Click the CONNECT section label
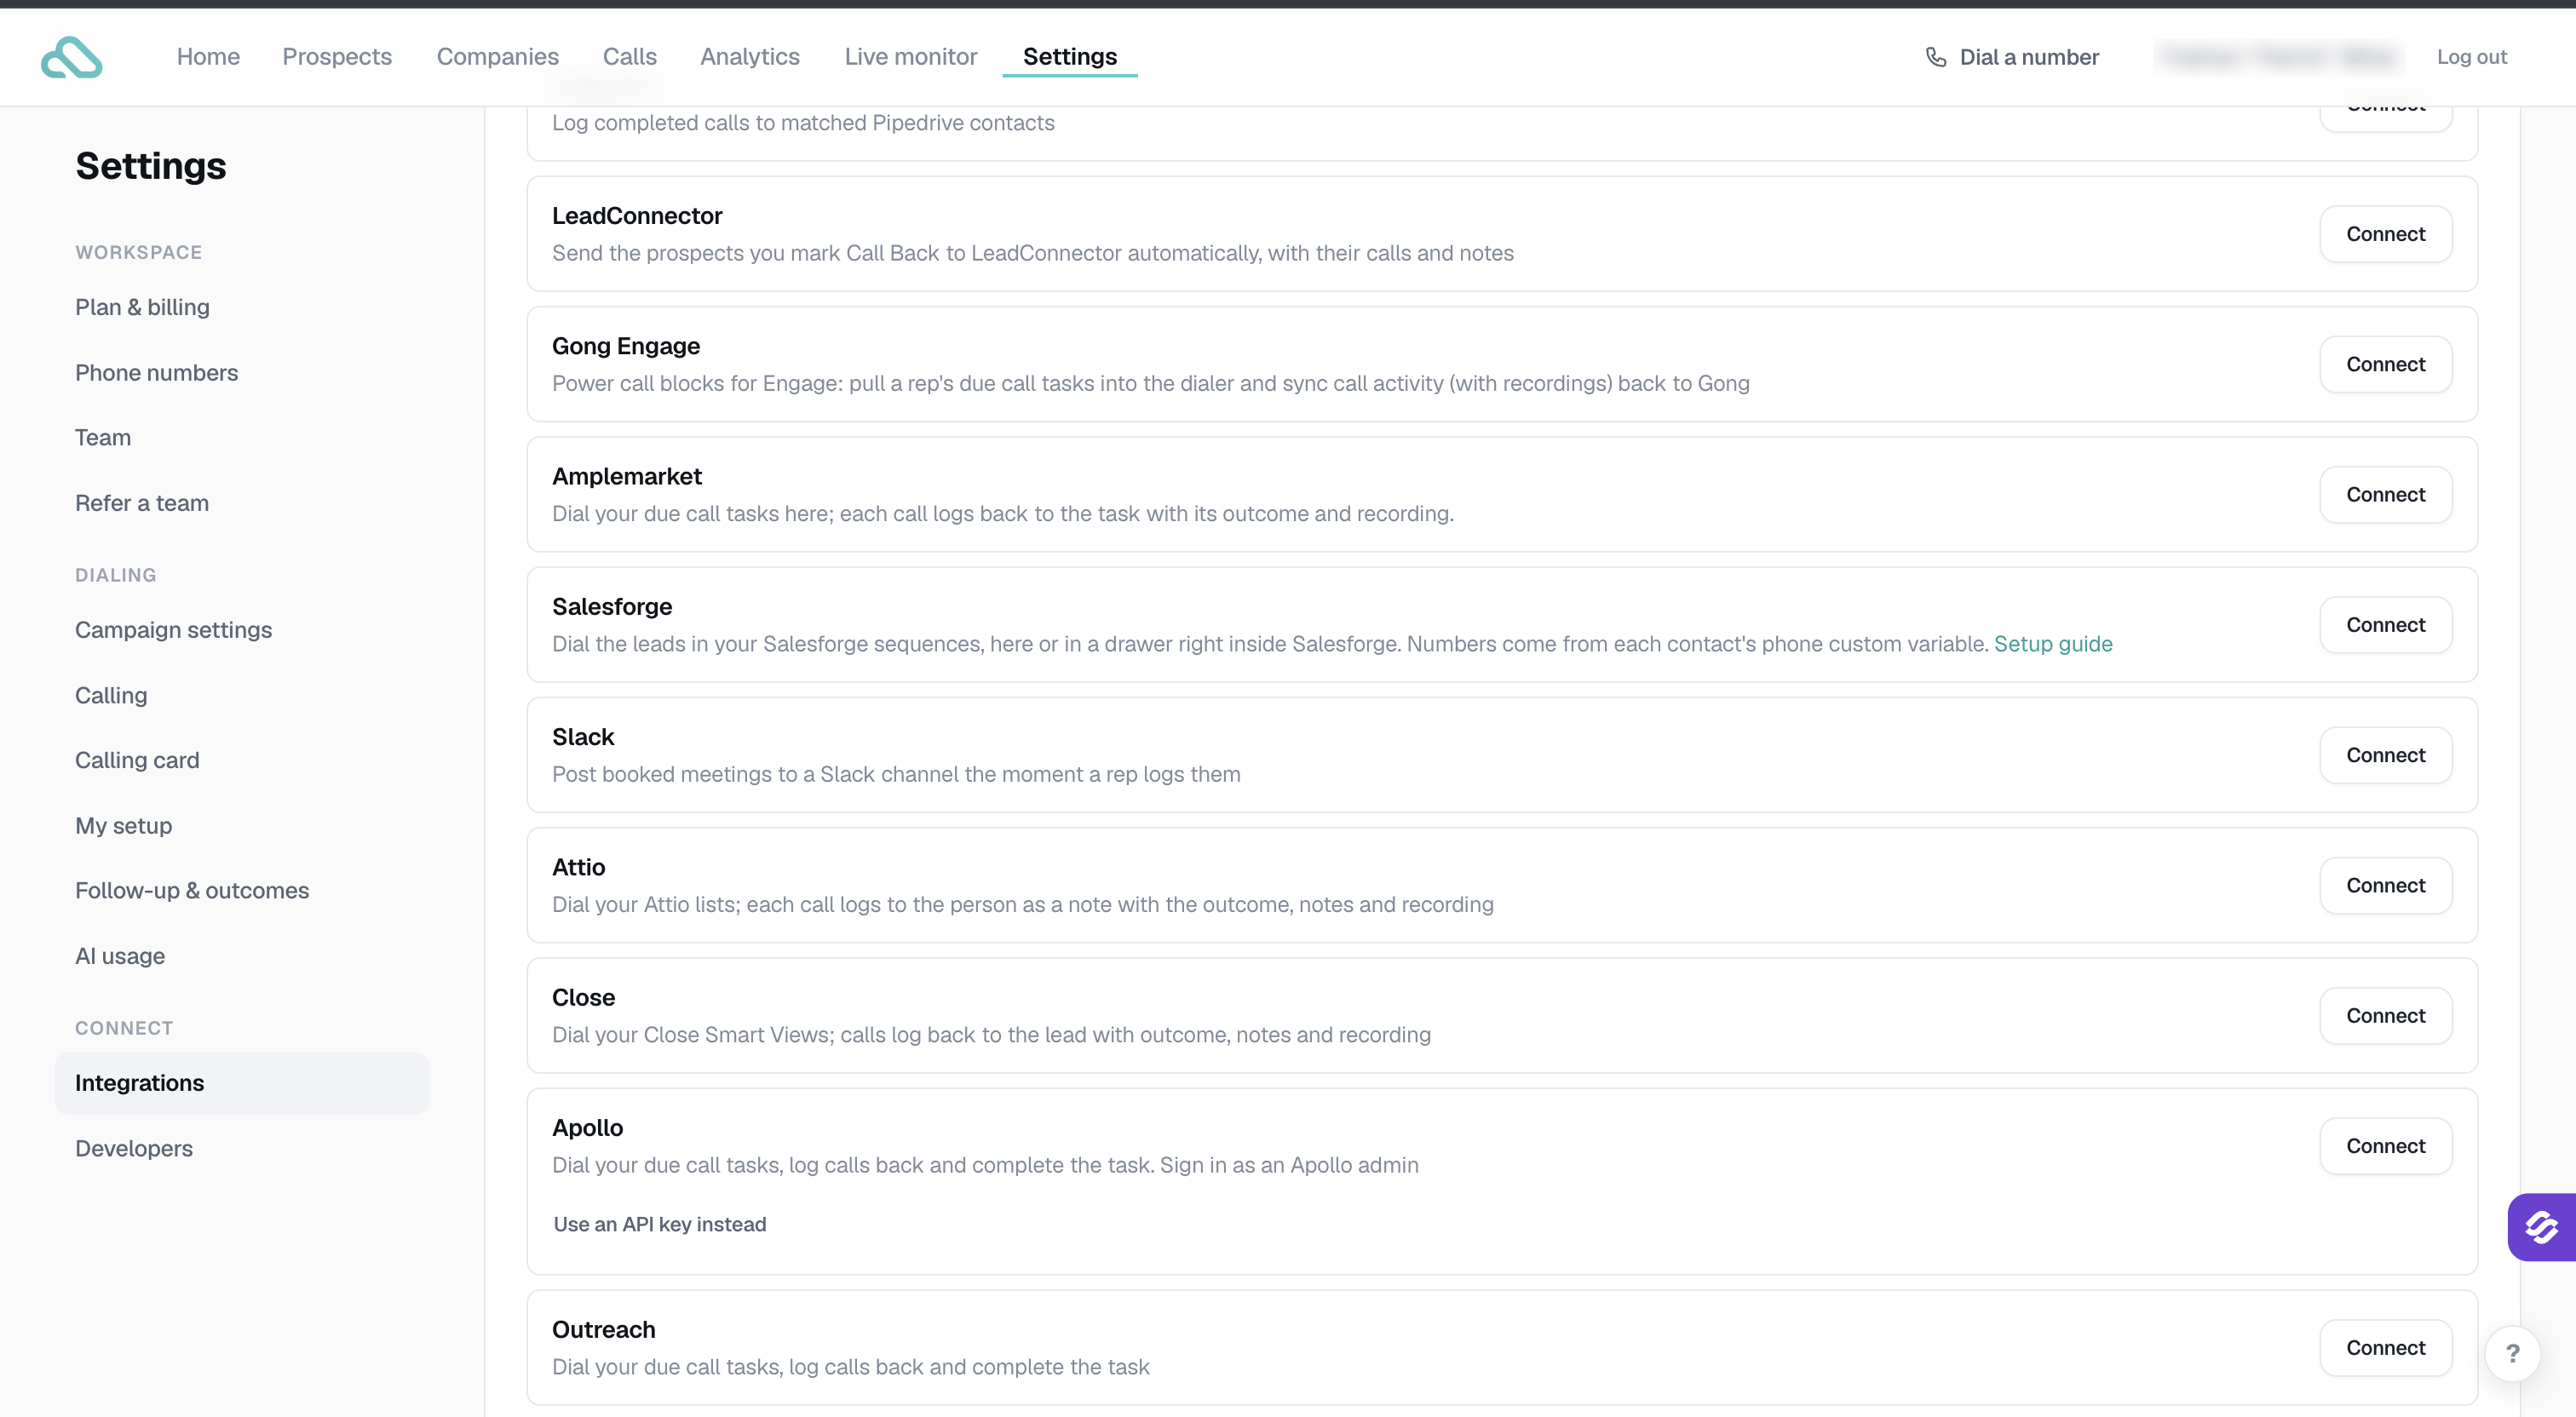The image size is (2576, 1417). point(124,1028)
